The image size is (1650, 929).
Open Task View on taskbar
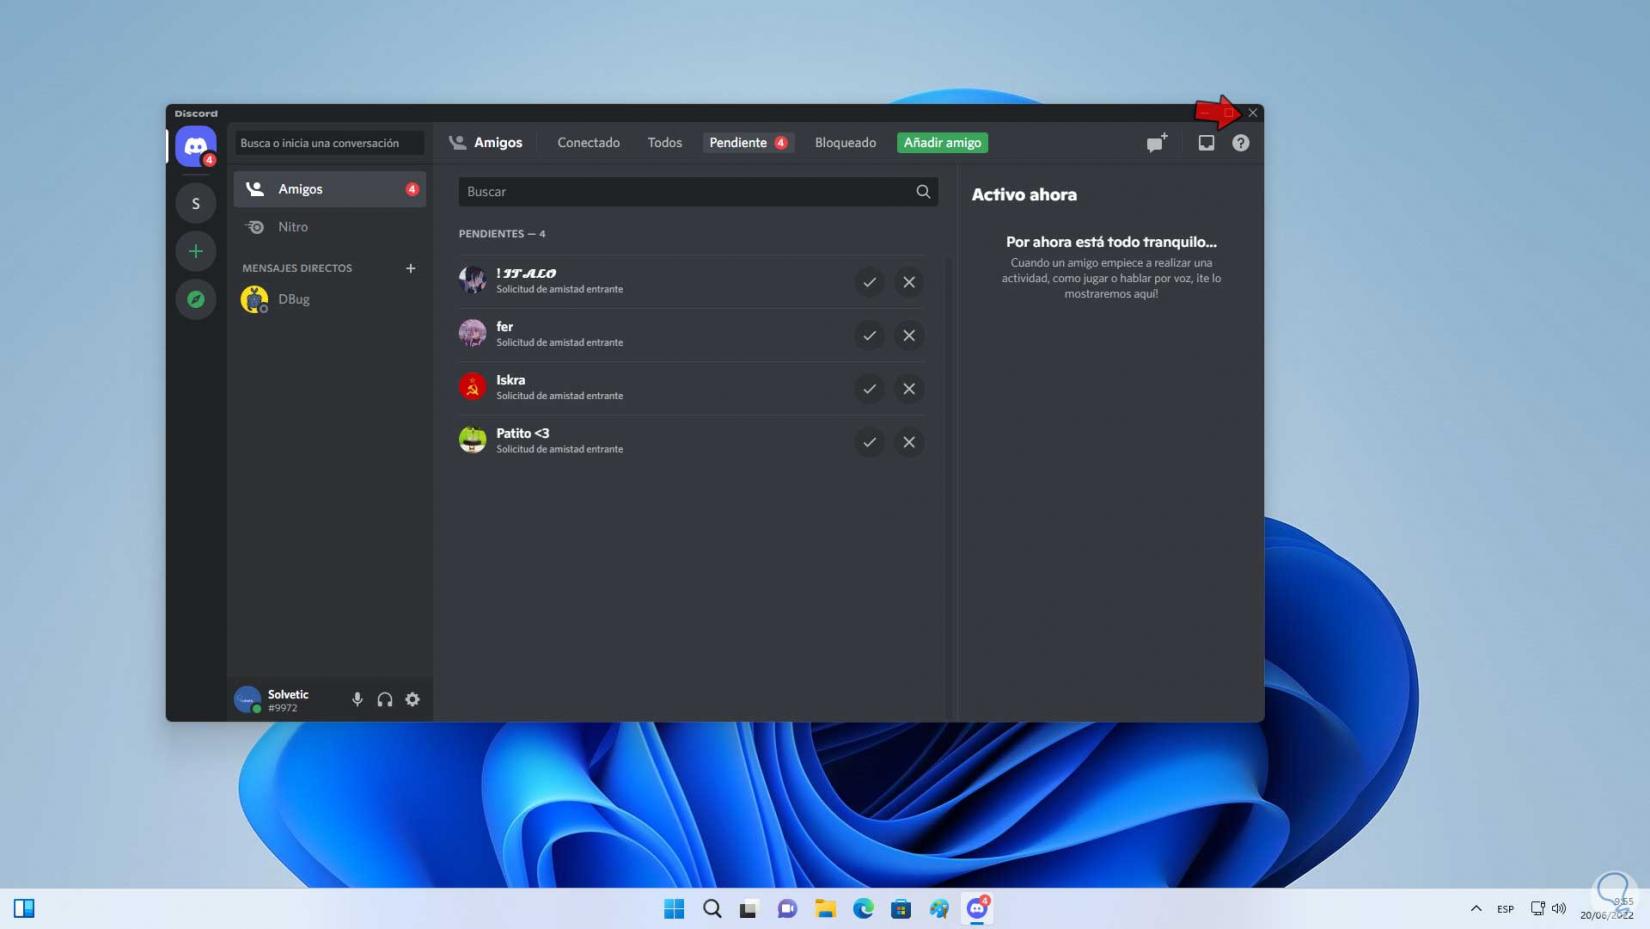point(749,908)
